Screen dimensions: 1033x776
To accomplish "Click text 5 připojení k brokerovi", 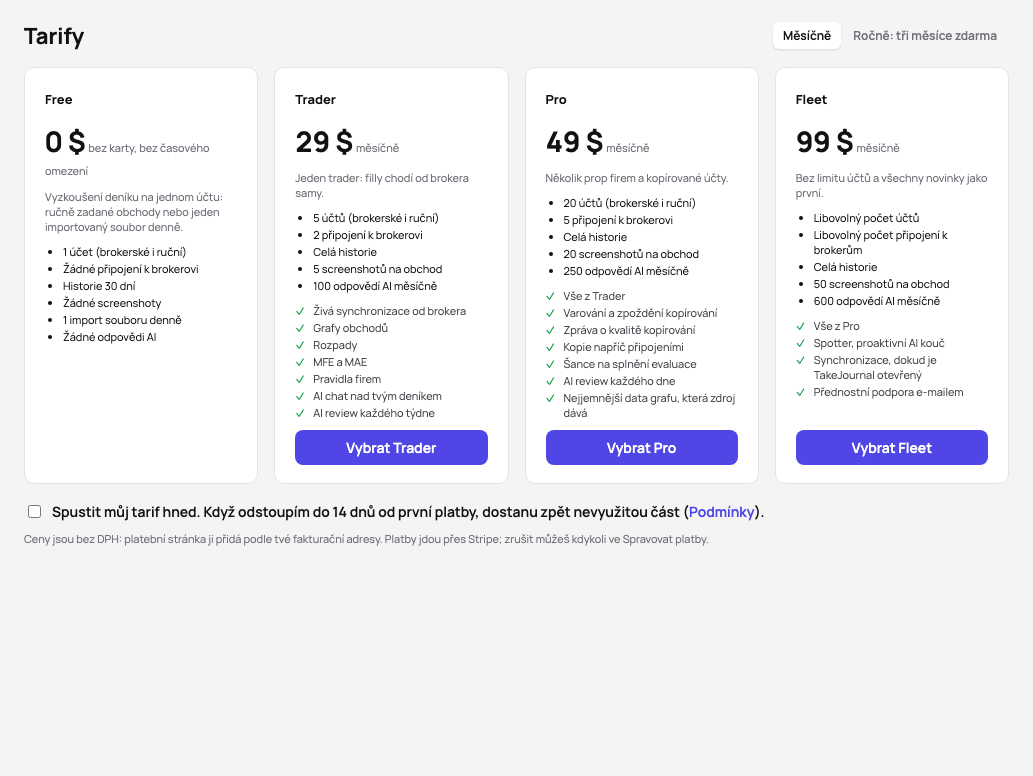I will 618,220.
